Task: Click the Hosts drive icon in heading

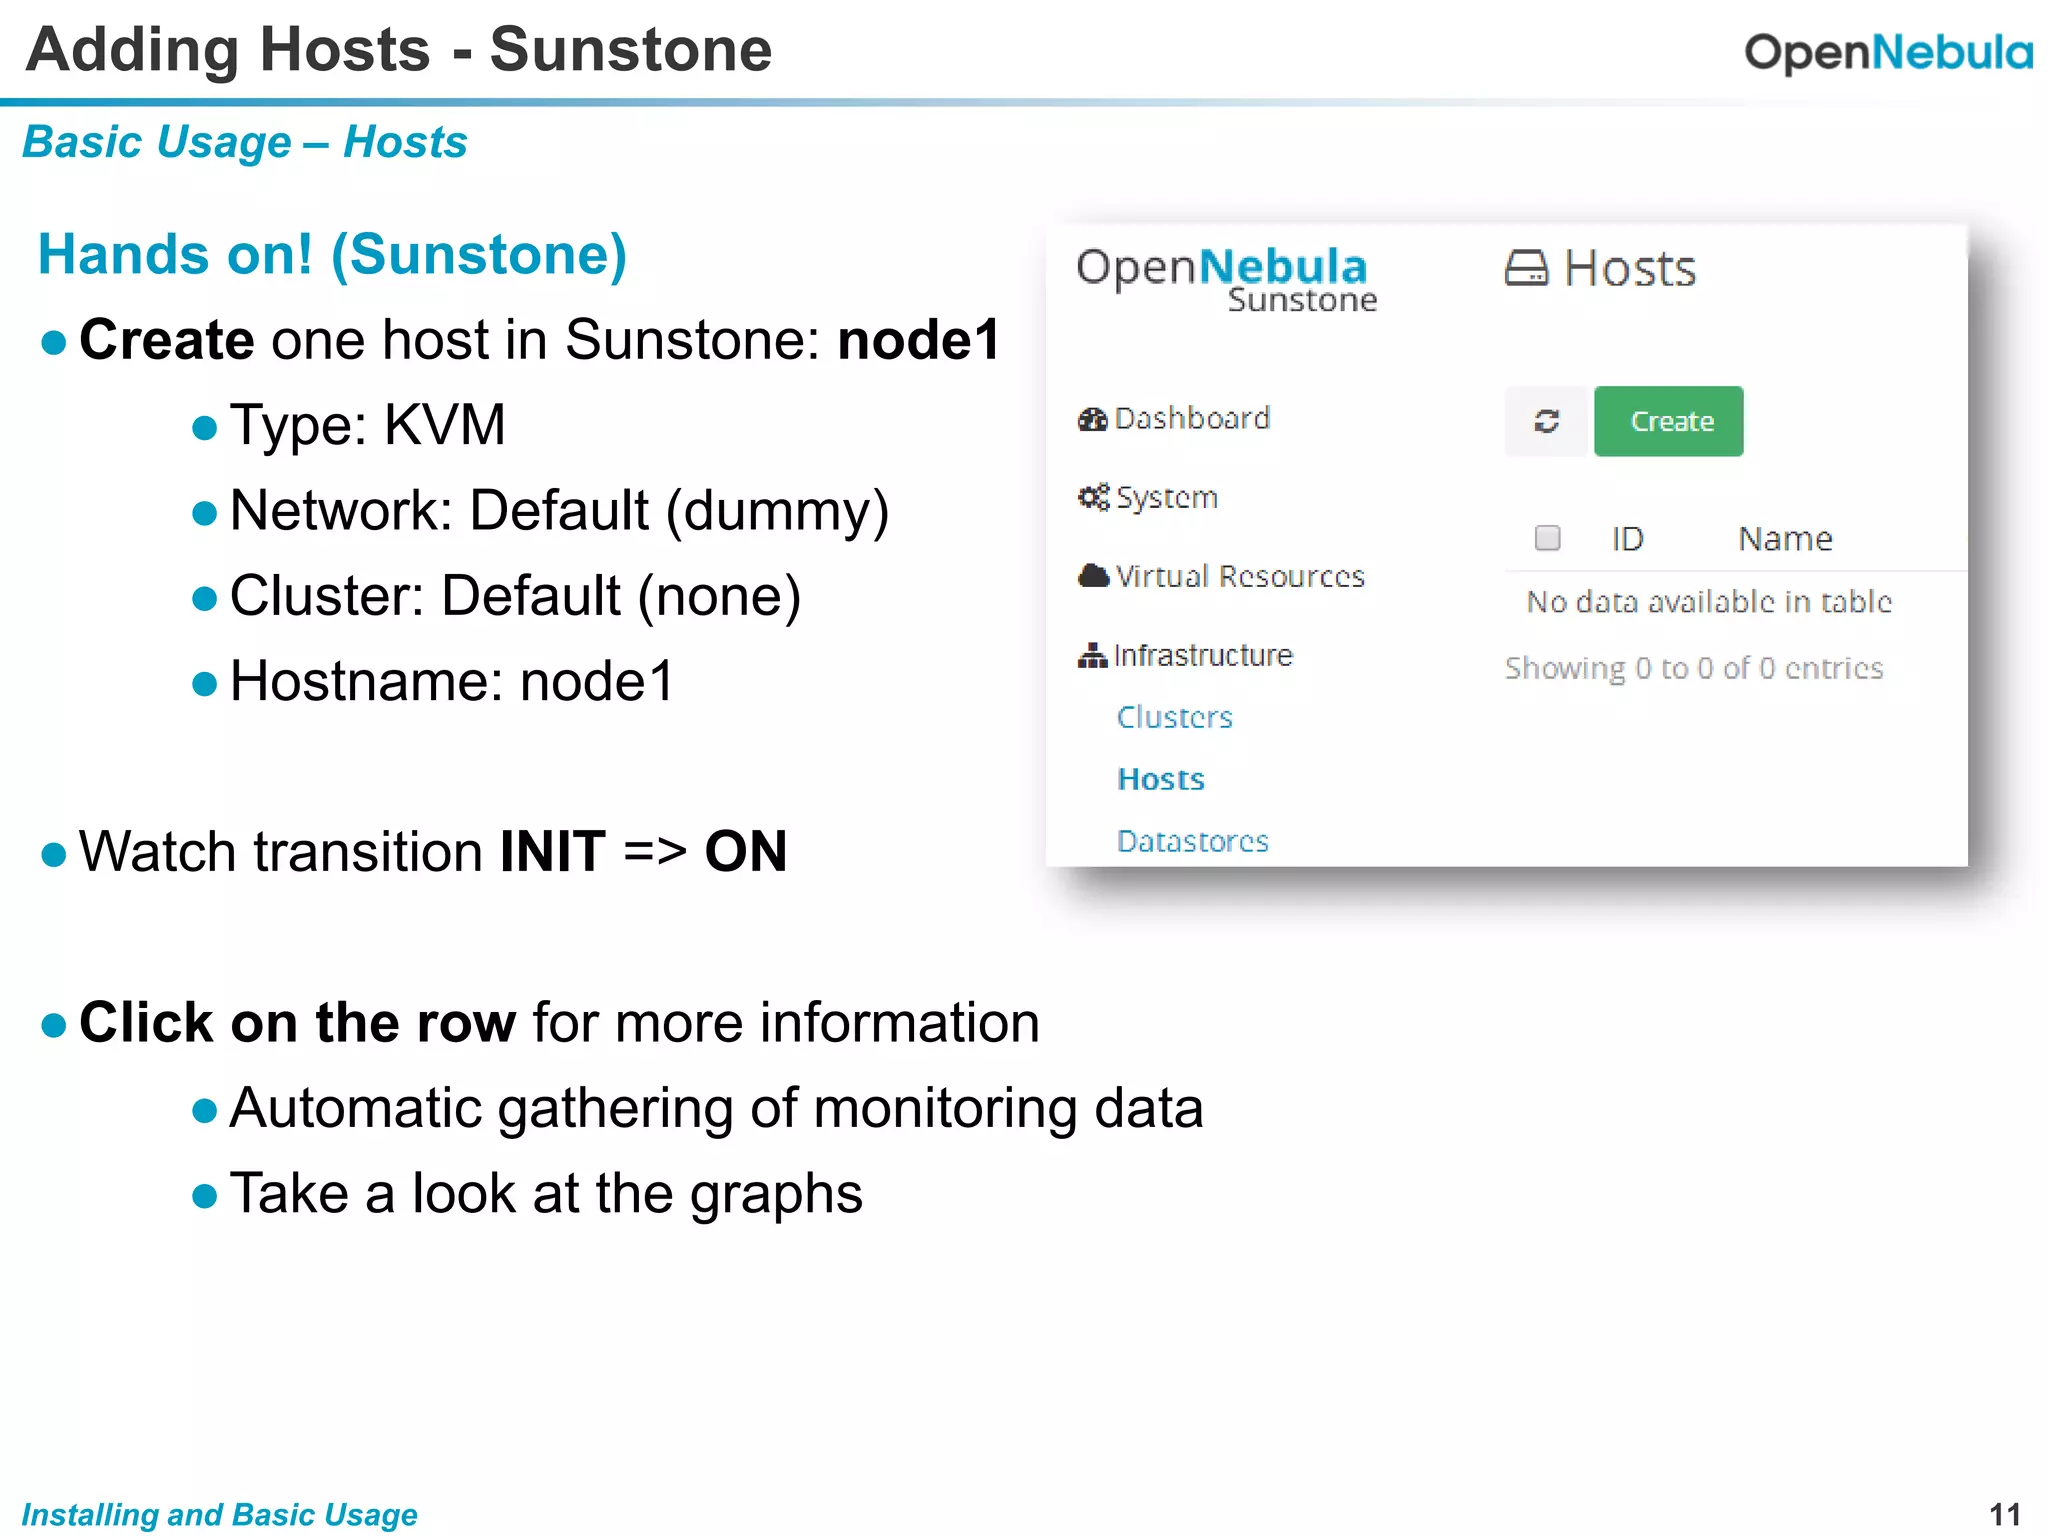Action: coord(1526,268)
